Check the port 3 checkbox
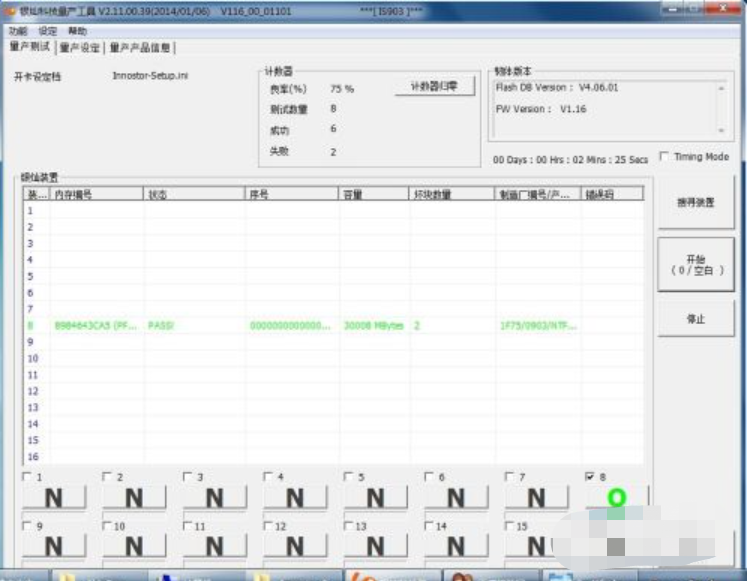747x581 pixels. [188, 476]
